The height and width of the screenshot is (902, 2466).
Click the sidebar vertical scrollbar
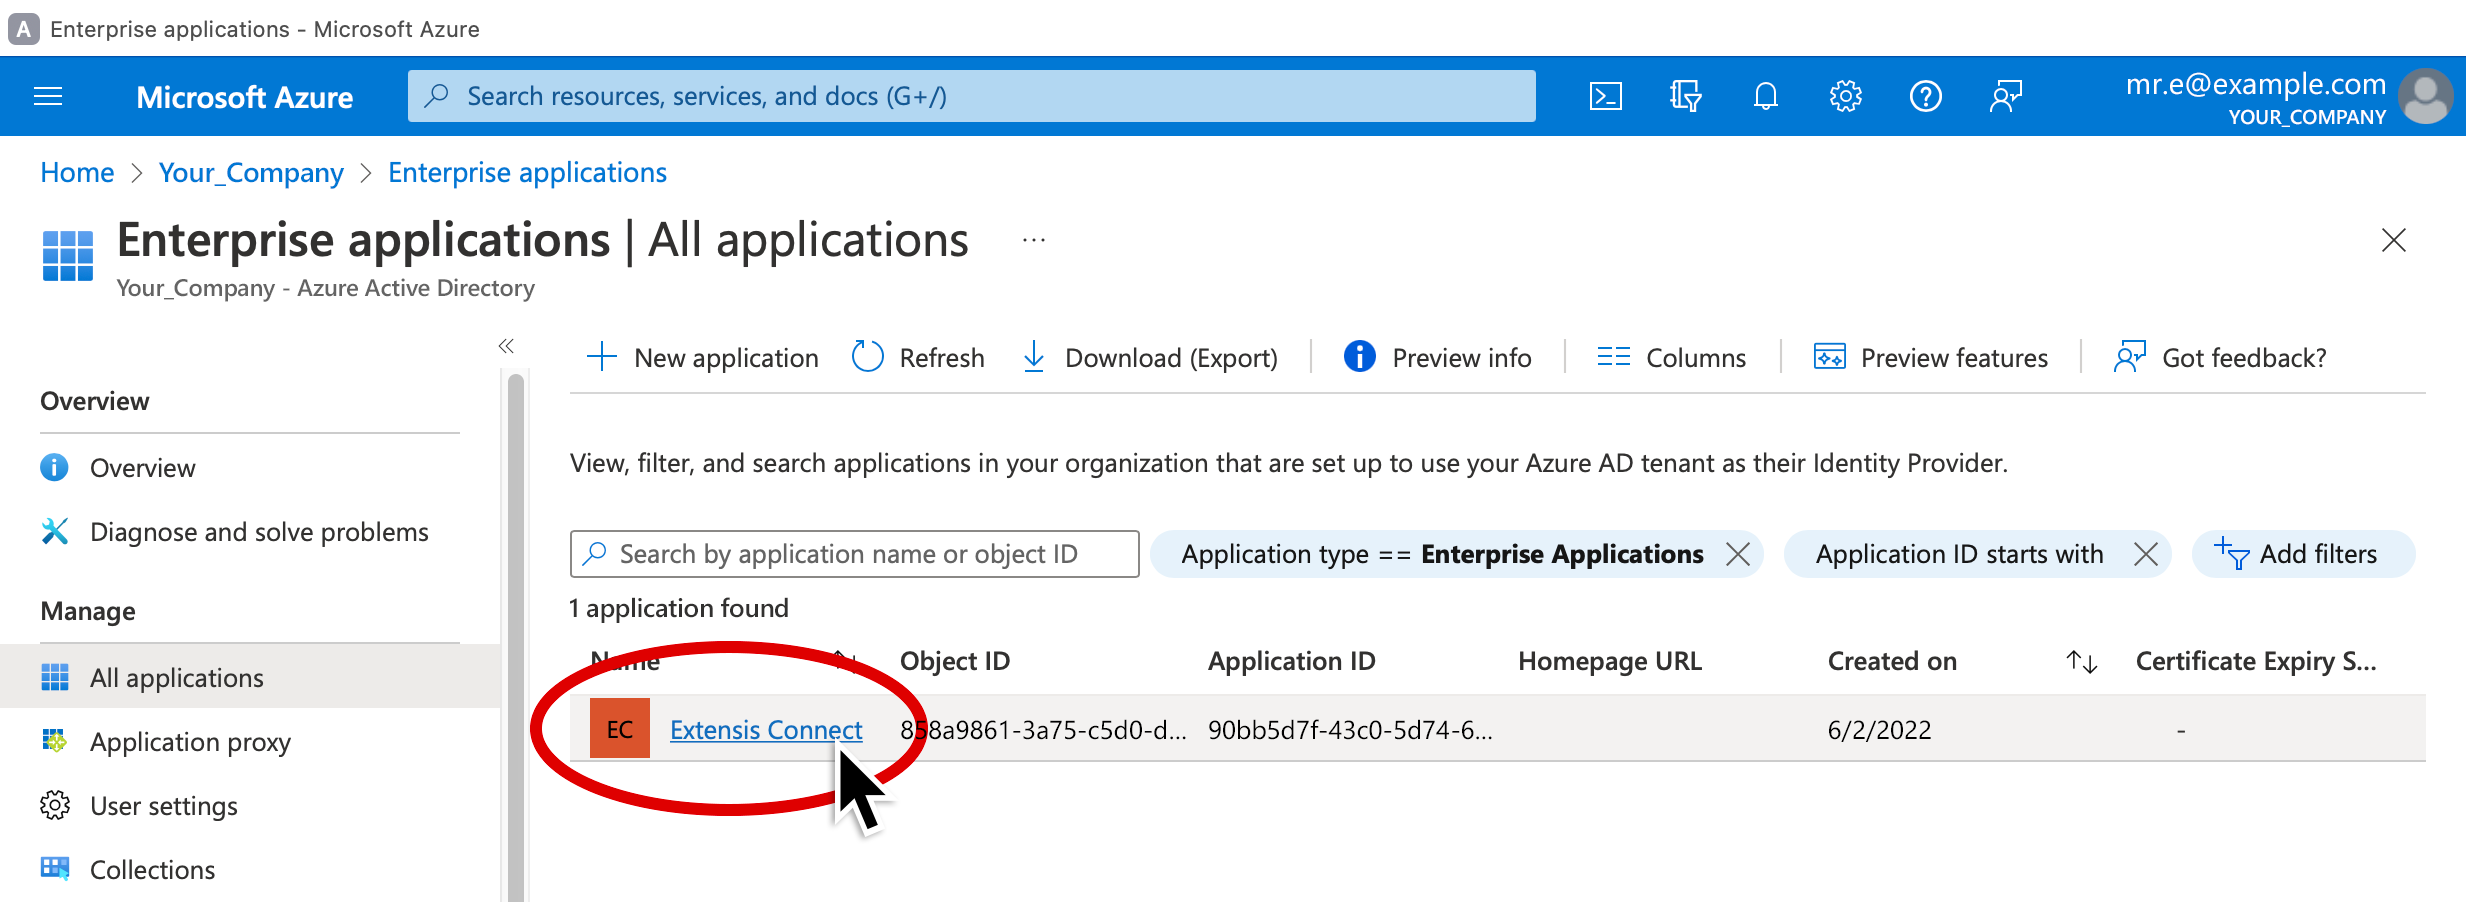516,638
